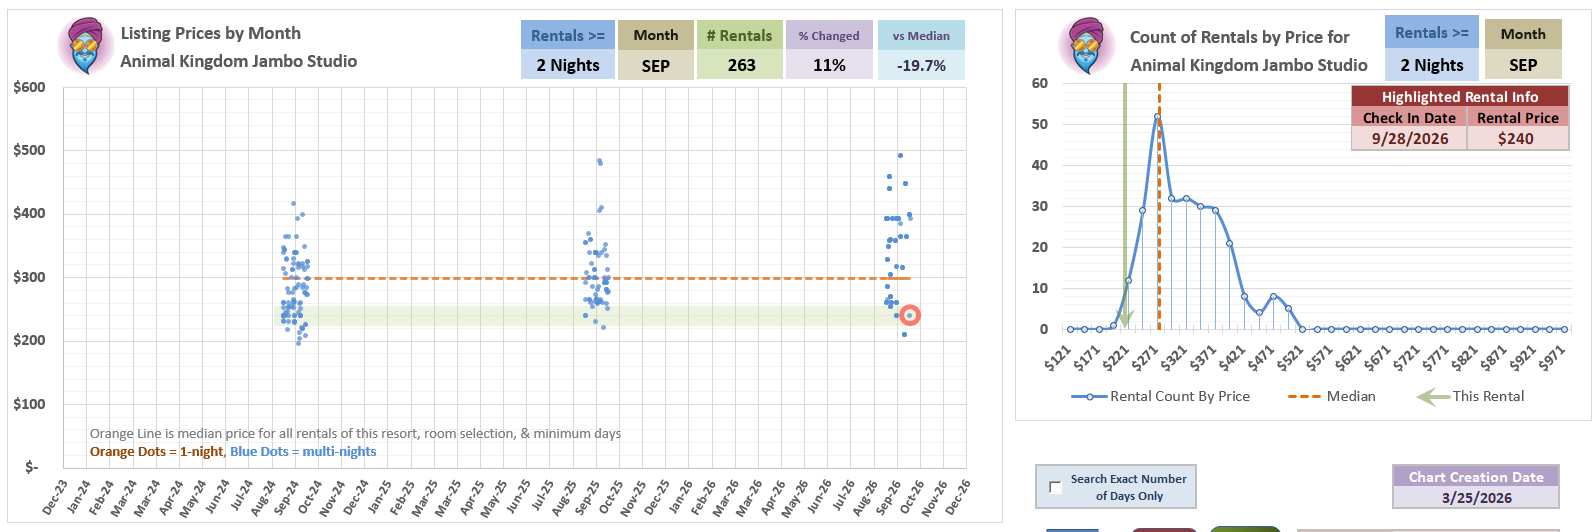Click the Rental Count By Price legend marker

[1089, 397]
